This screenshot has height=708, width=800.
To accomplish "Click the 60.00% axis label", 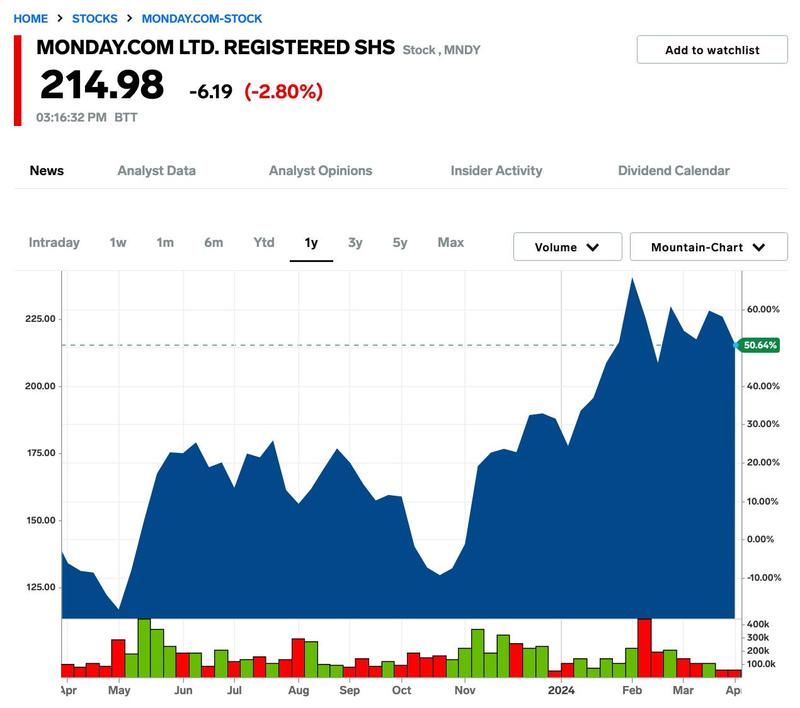I will [763, 309].
